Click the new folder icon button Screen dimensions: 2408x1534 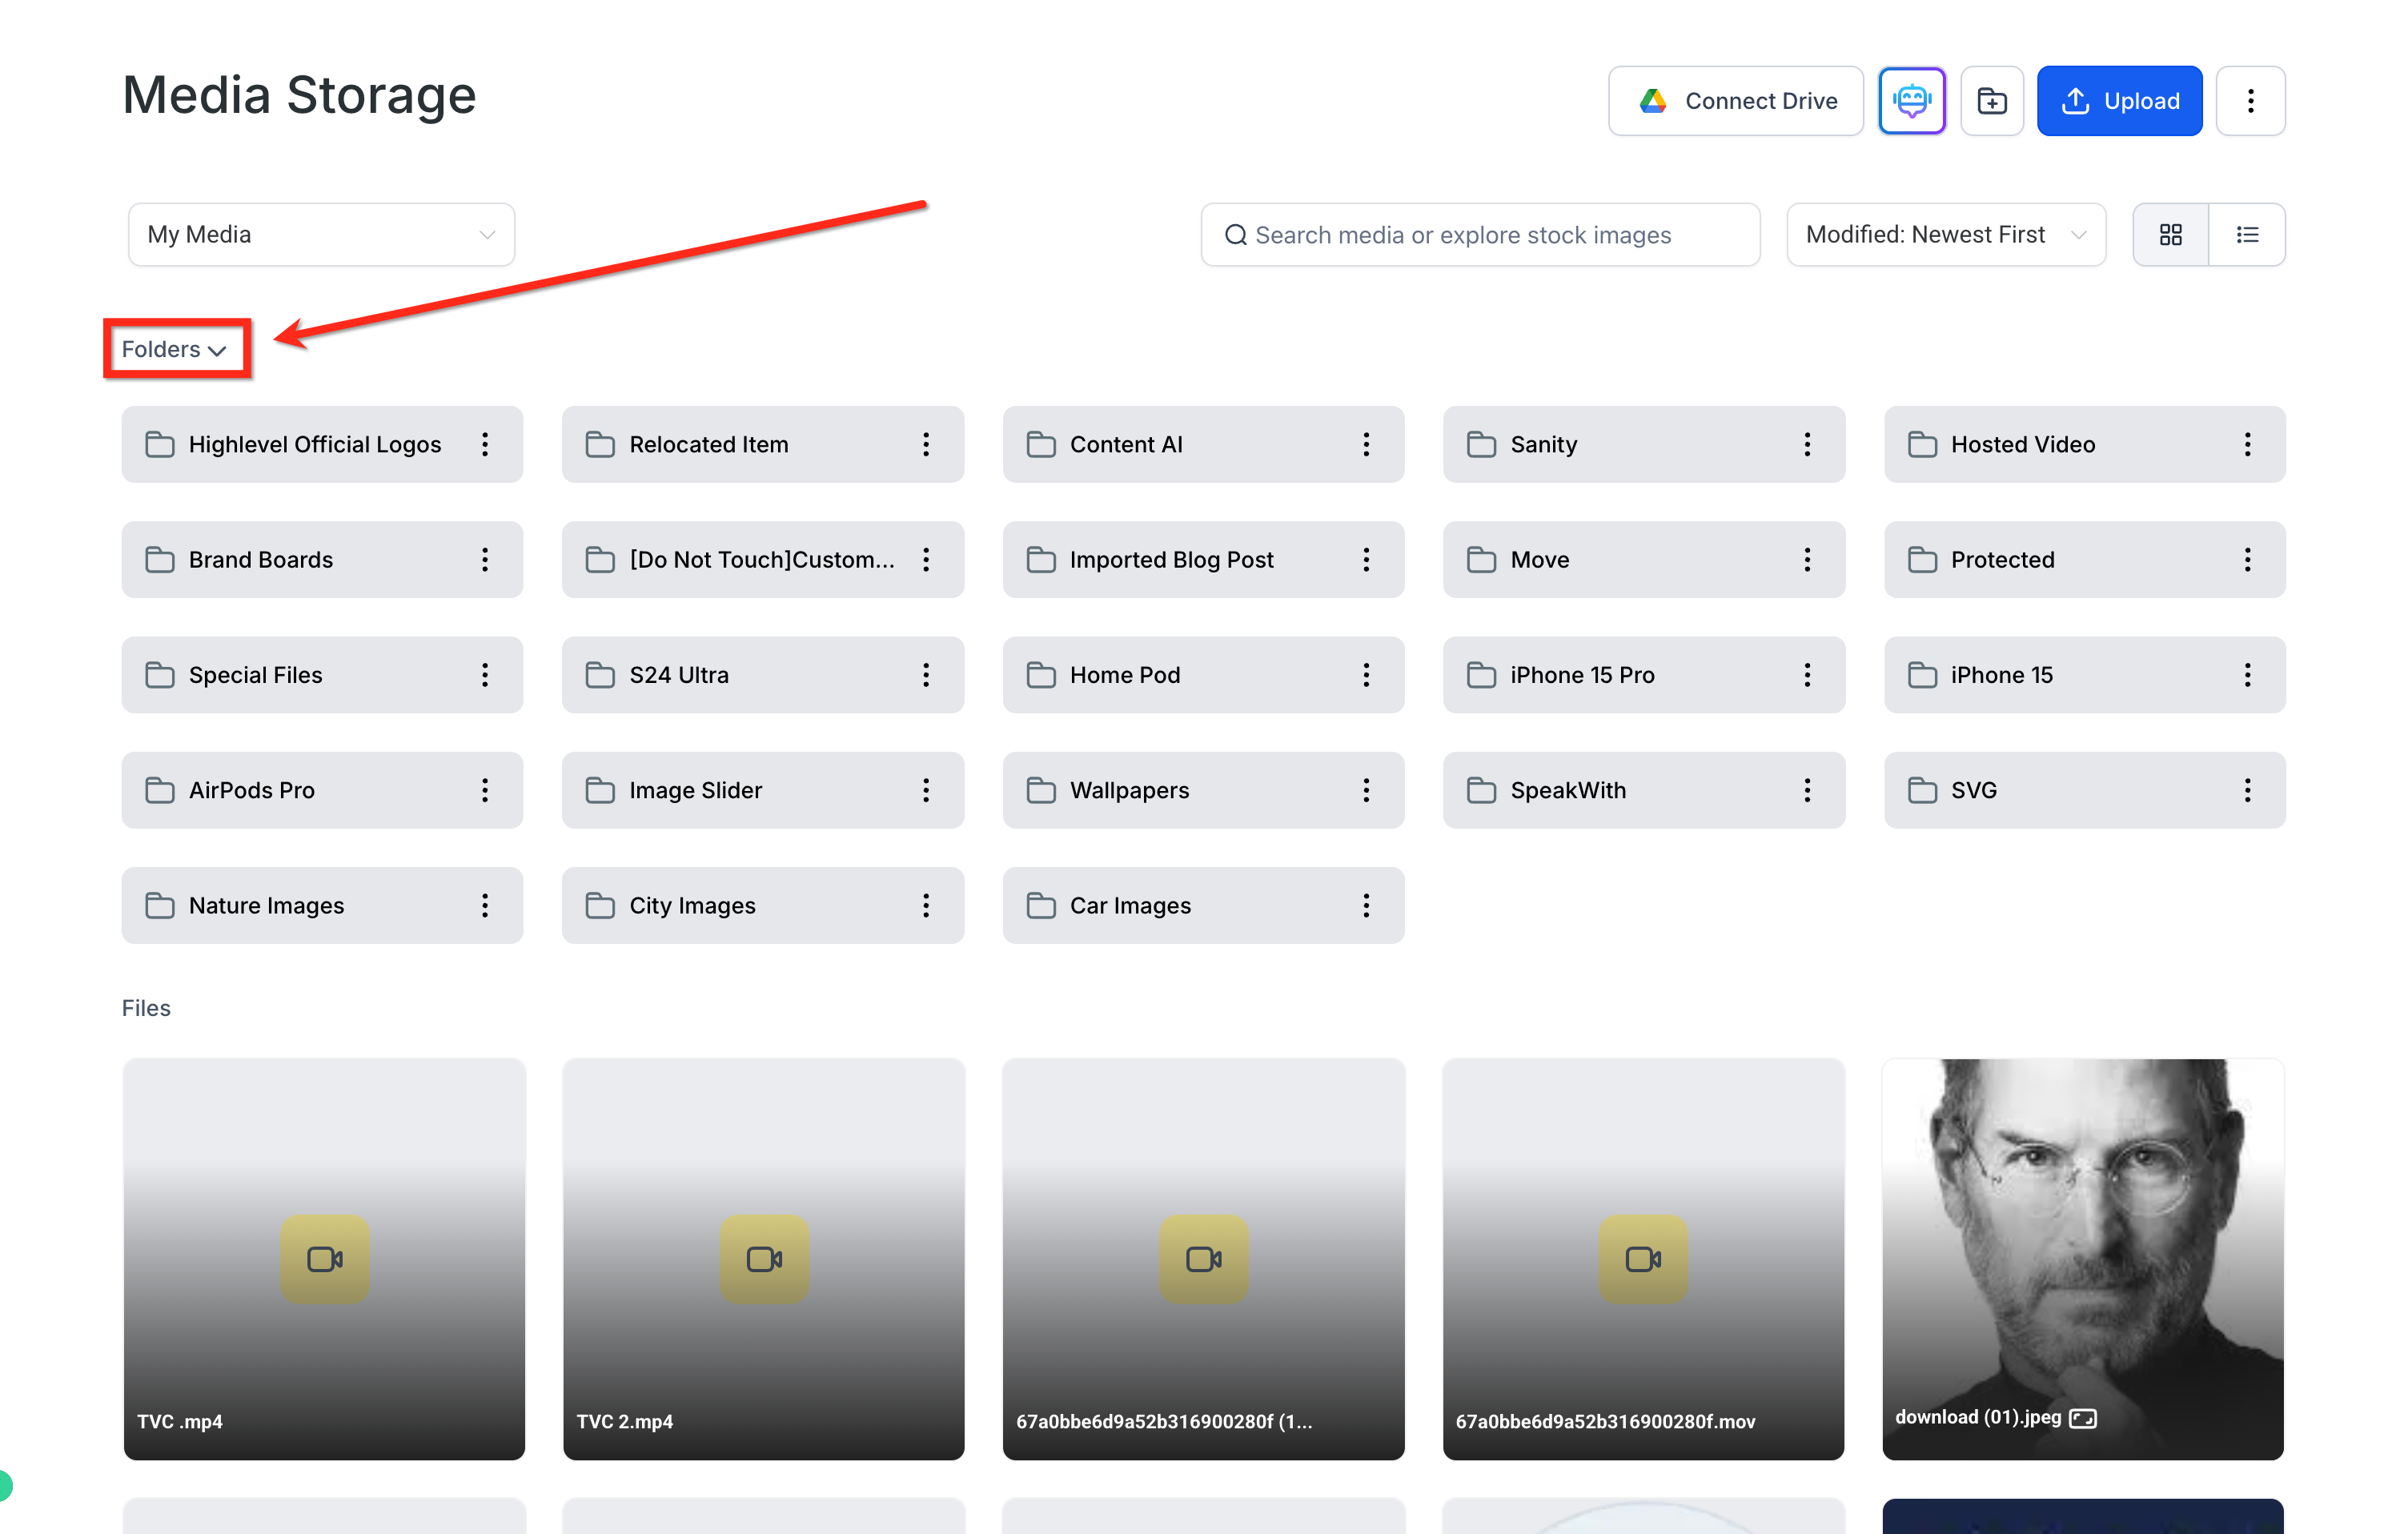(1991, 101)
